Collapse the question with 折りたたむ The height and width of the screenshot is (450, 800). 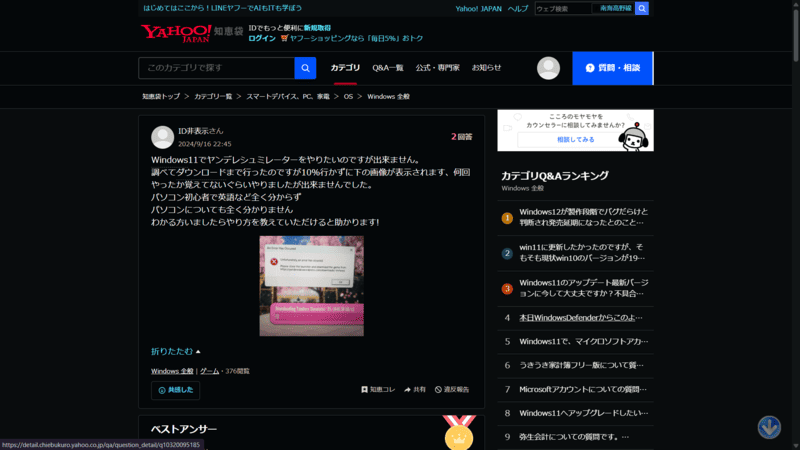tap(176, 352)
